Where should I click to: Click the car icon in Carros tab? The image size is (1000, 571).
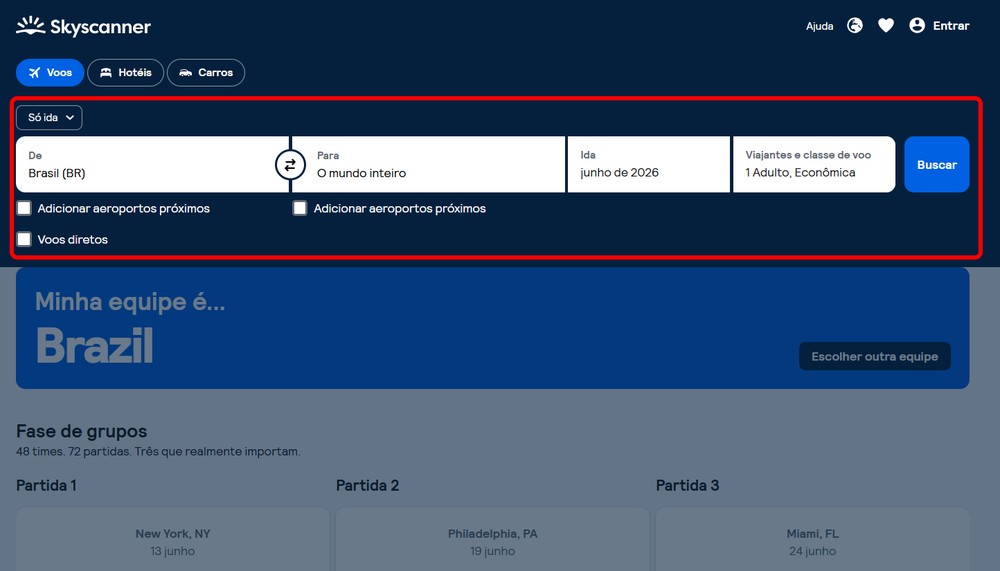coord(186,73)
